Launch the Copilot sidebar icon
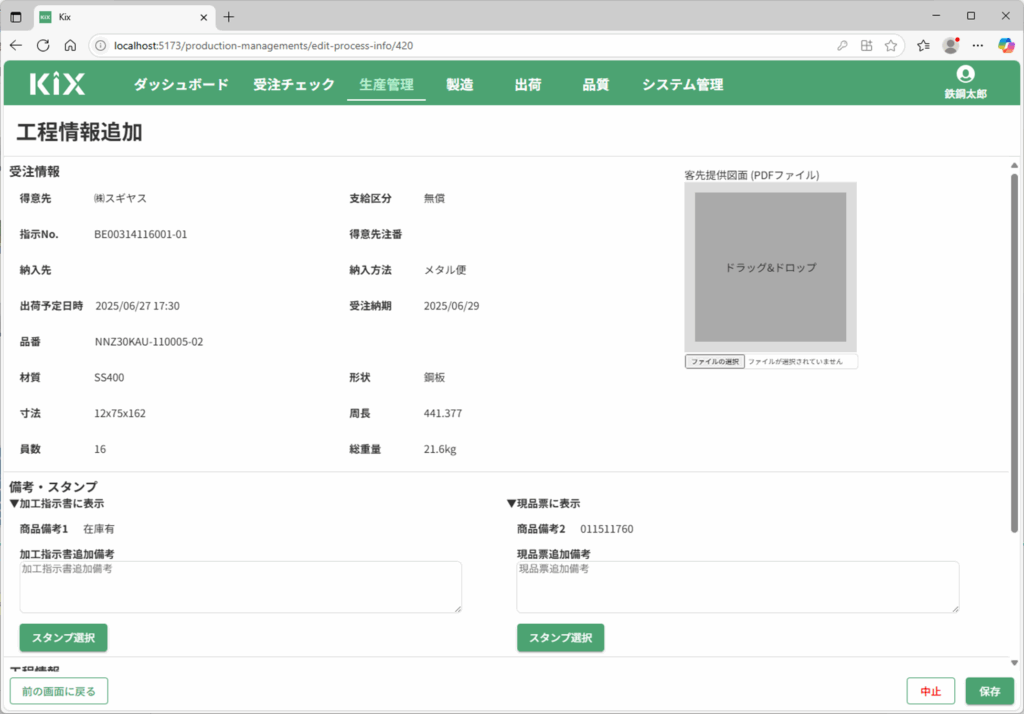1024x714 pixels. coord(1006,45)
